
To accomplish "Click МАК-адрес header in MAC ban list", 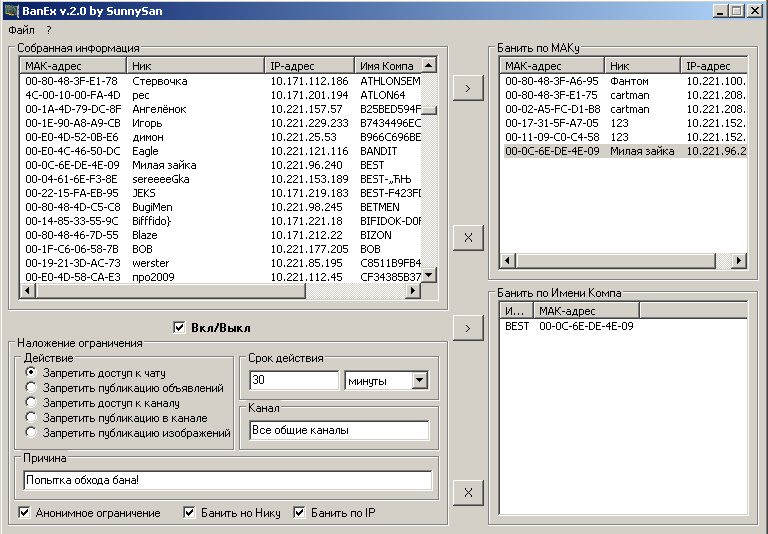I will point(552,66).
